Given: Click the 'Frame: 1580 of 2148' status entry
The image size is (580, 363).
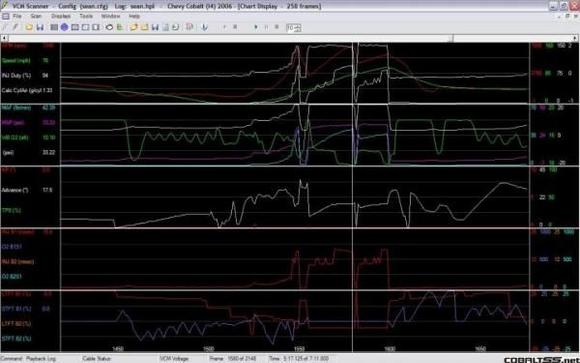Looking at the screenshot, I should tap(233, 359).
